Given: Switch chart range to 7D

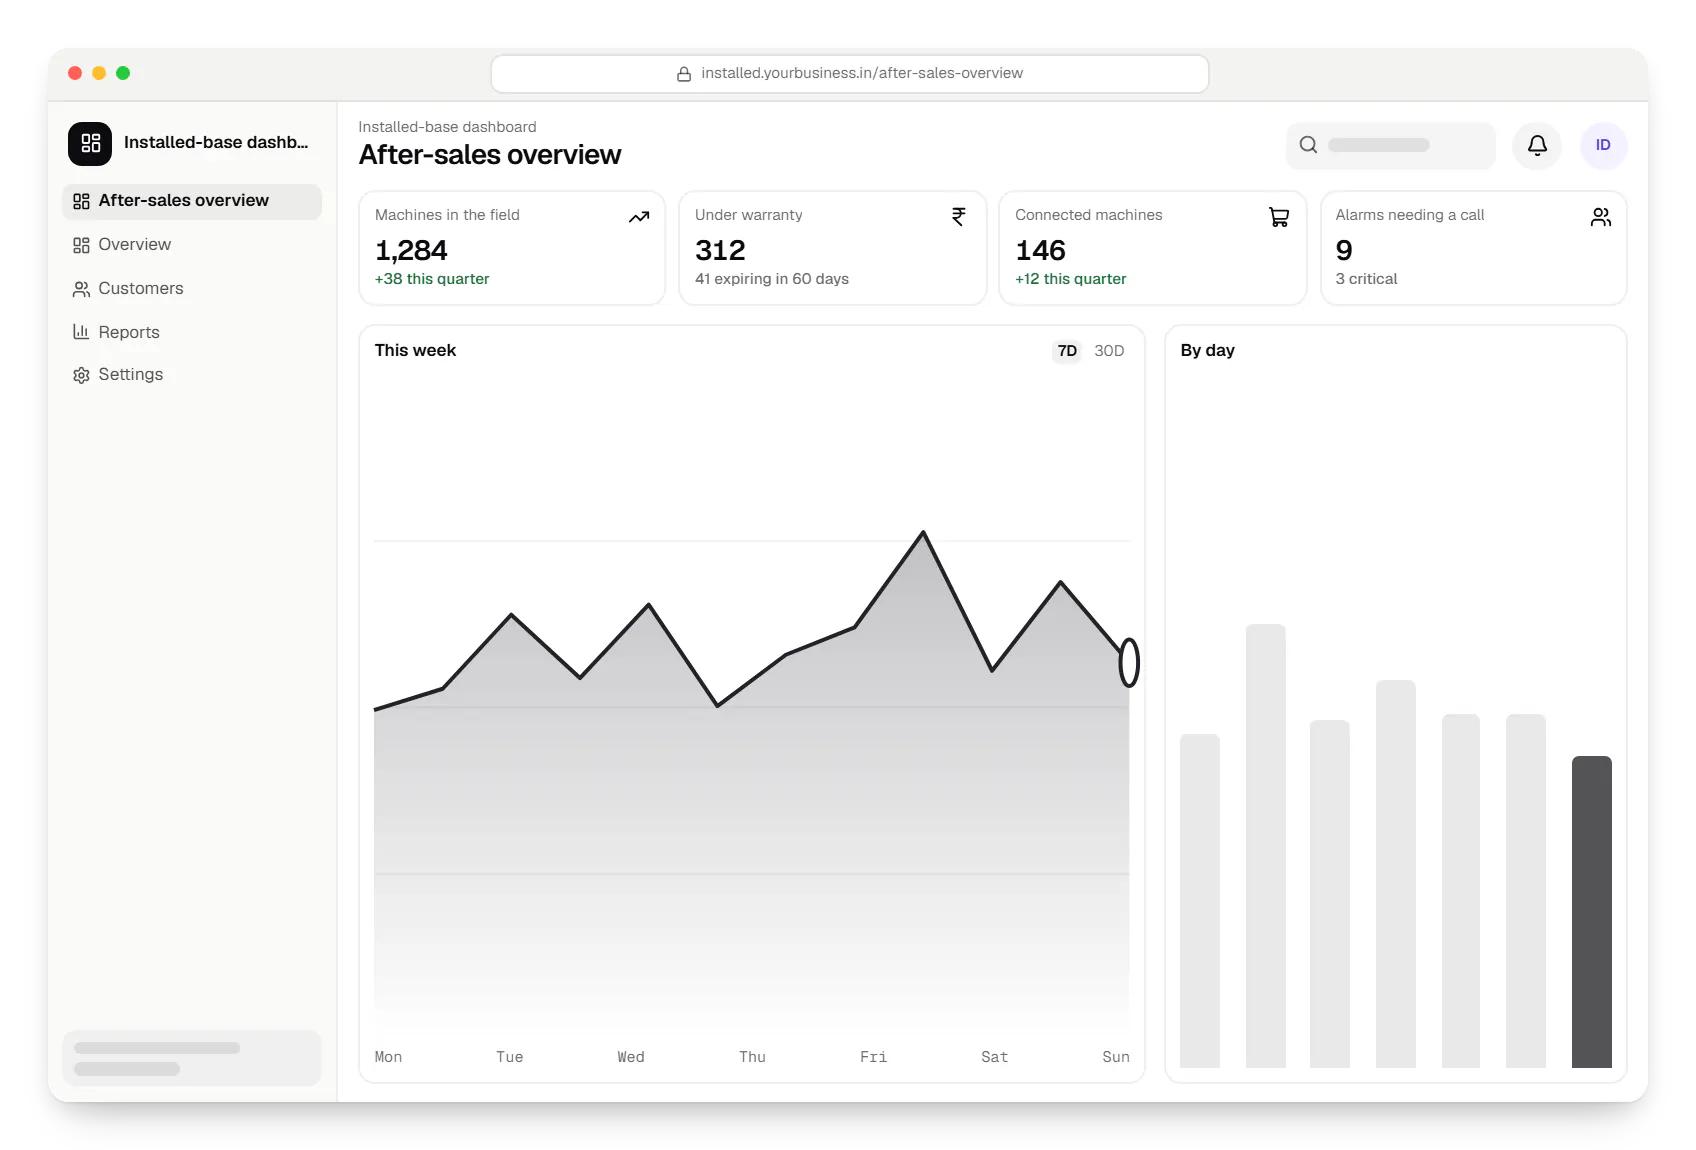Looking at the screenshot, I should tap(1067, 351).
